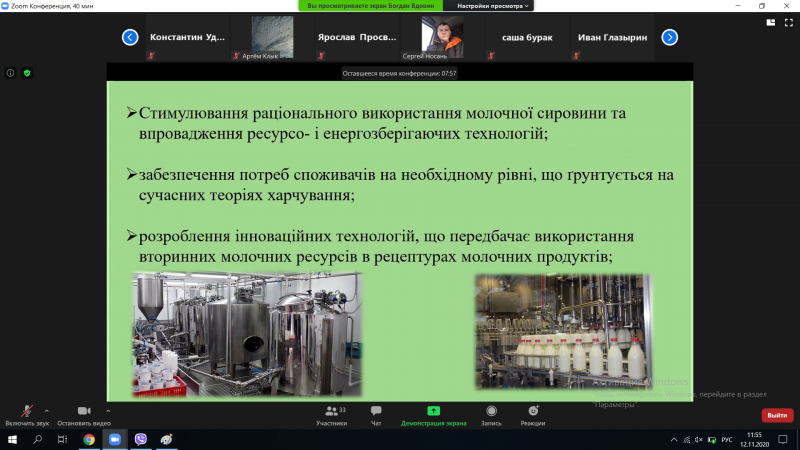Open the Paint taskbar icon

[x=166, y=439]
